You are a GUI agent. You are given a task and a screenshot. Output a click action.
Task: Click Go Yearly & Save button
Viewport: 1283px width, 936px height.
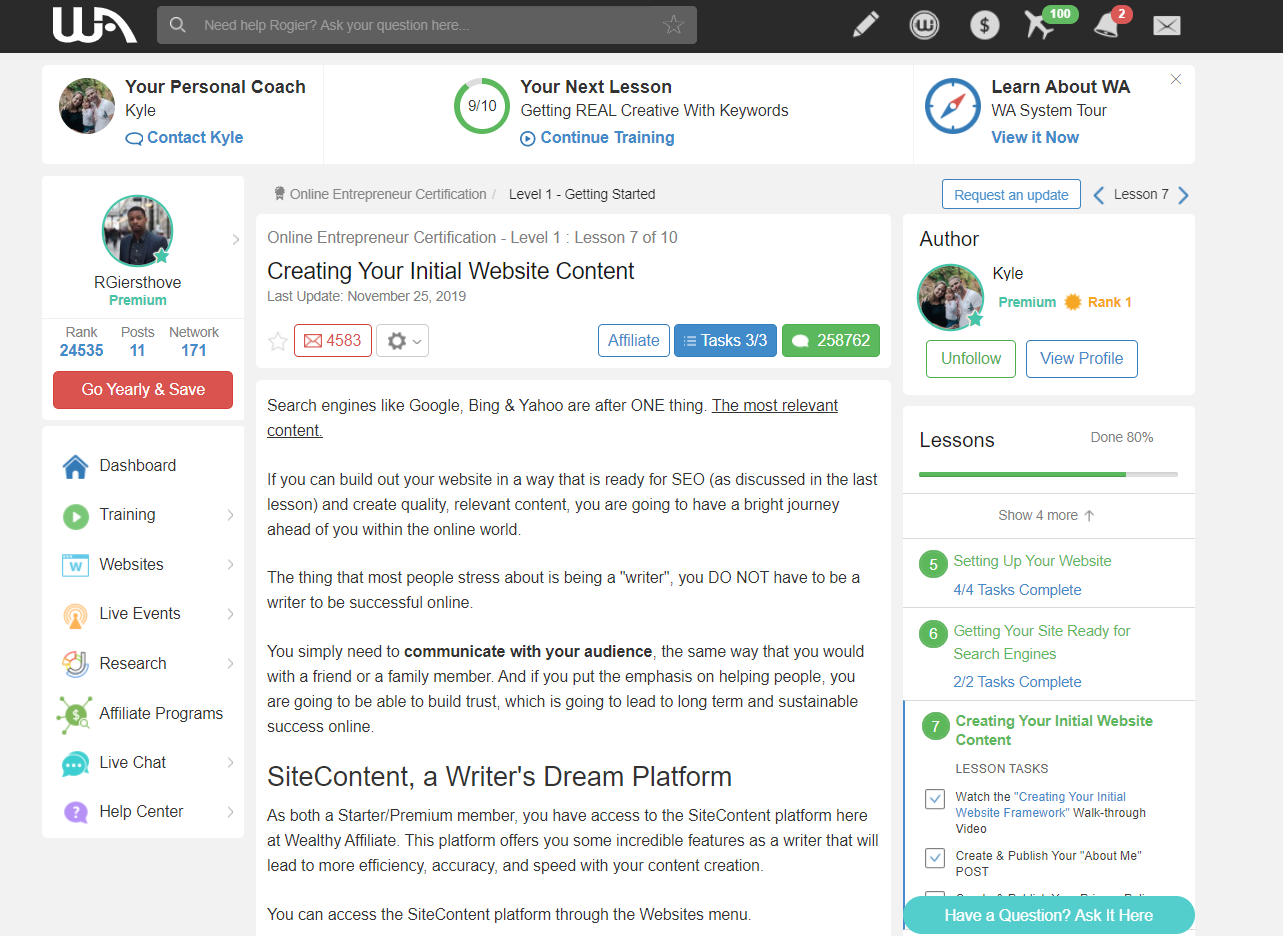coord(143,390)
